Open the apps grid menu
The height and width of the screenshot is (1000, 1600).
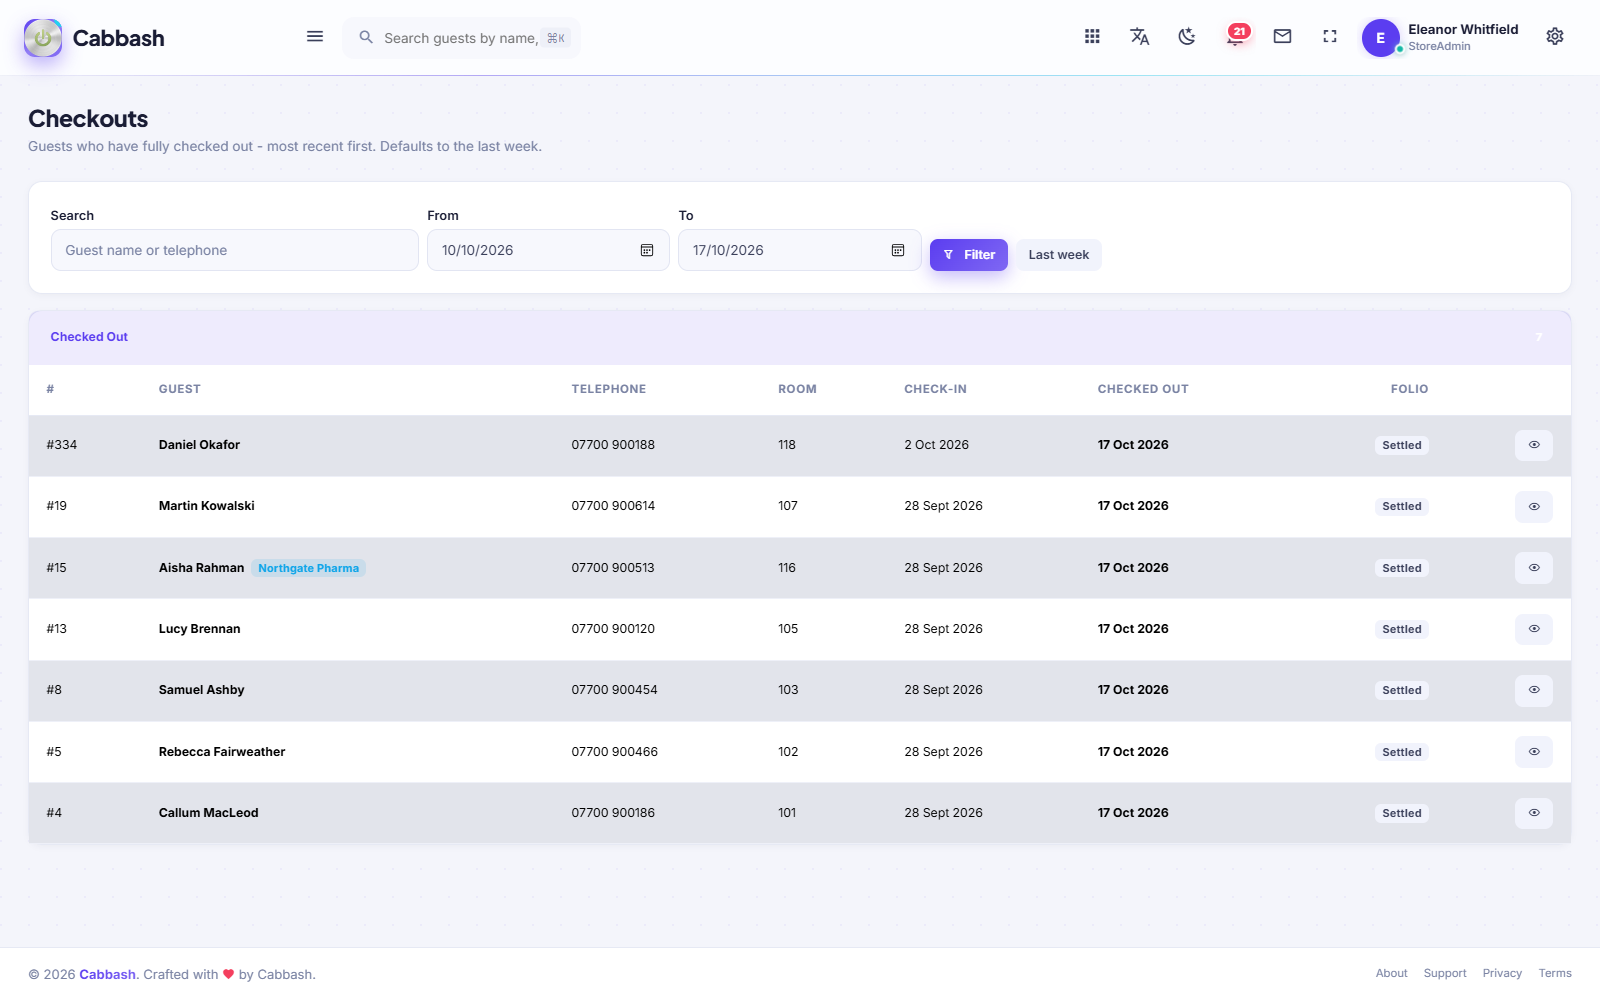(1092, 37)
